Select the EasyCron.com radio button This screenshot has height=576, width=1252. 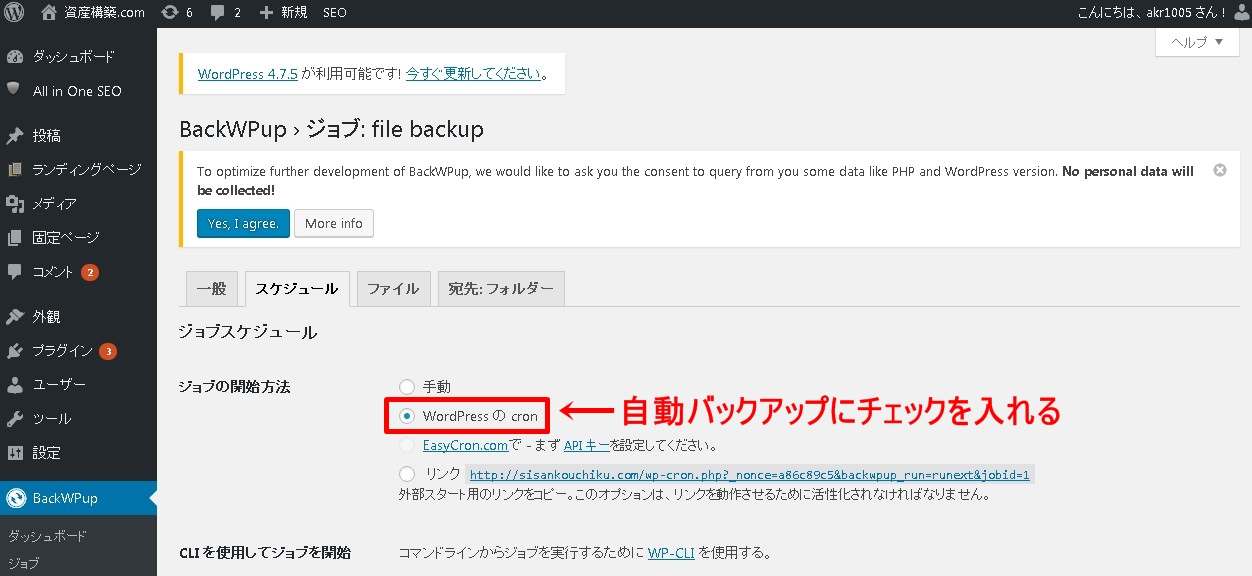[x=406, y=445]
